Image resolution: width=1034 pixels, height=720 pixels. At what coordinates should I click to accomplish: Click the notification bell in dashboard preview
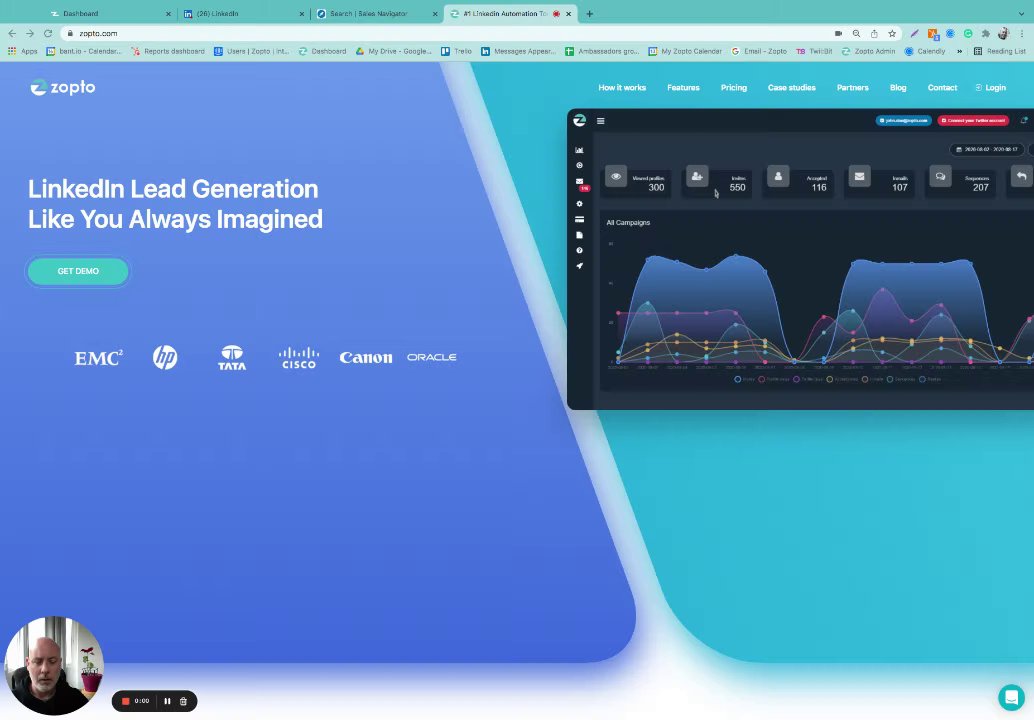tap(1024, 120)
